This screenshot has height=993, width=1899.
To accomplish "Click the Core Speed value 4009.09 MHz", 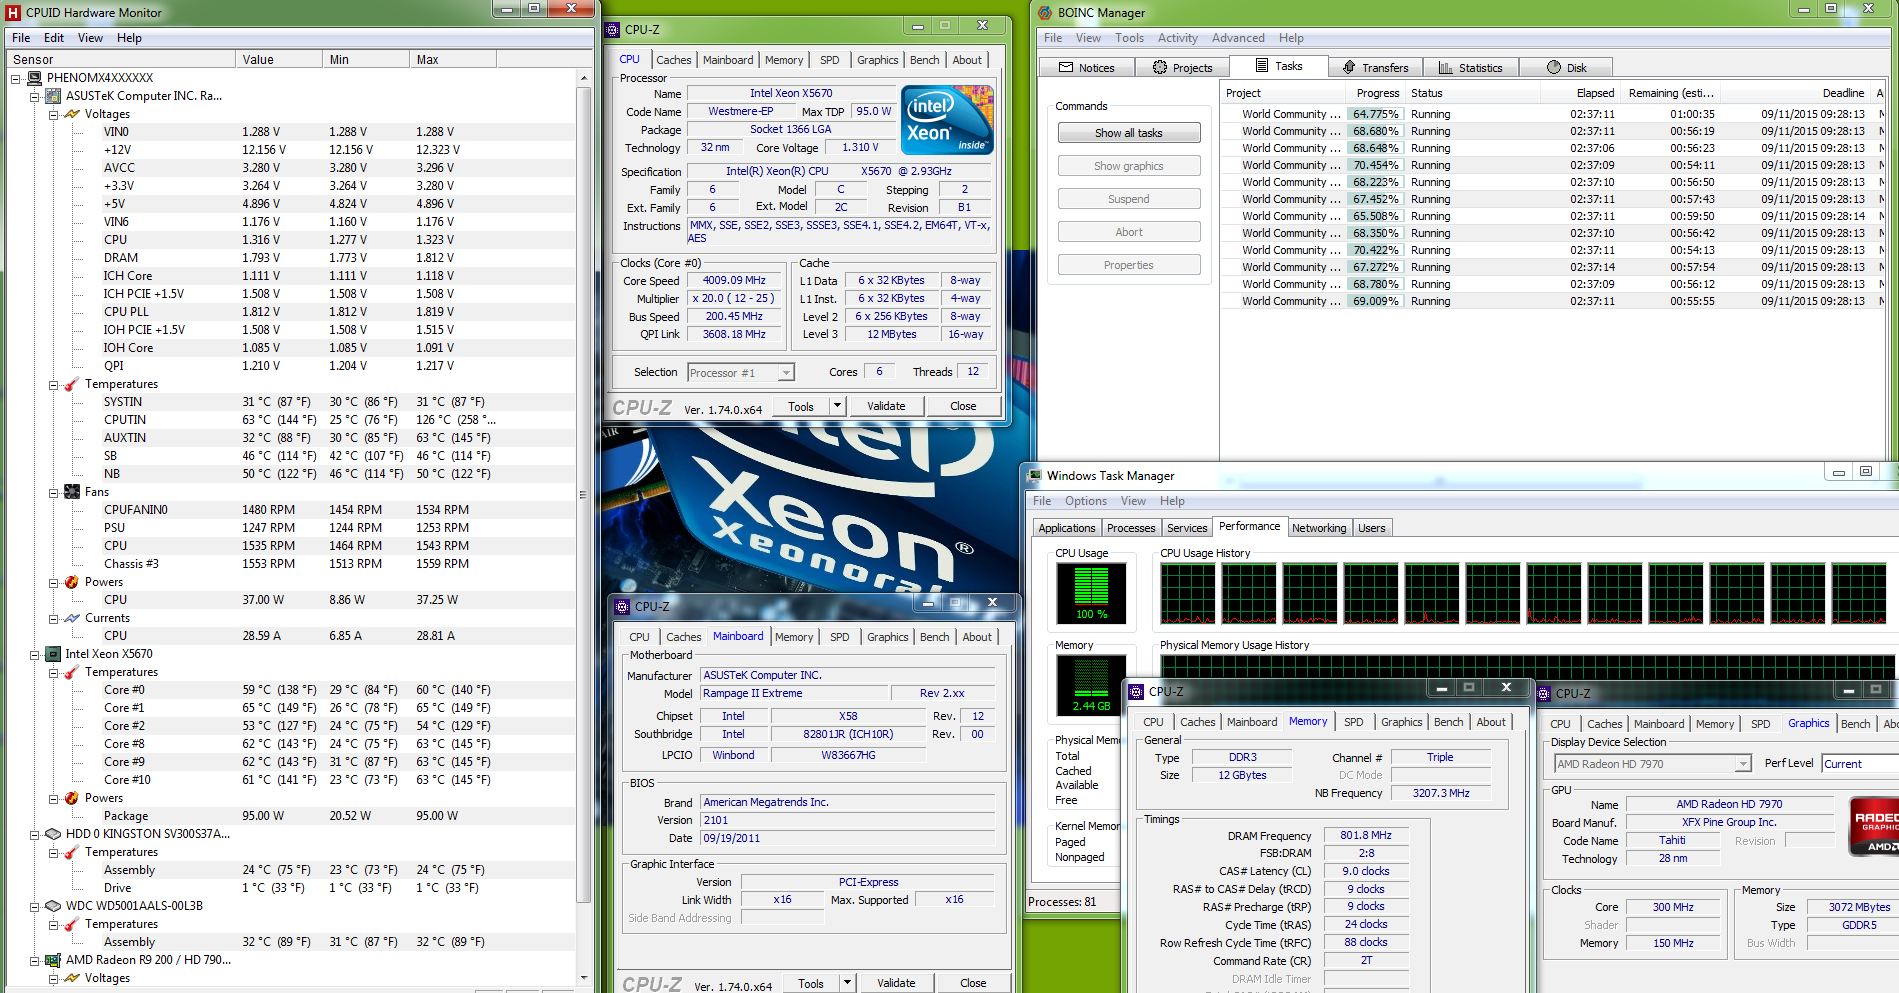I will click(x=734, y=281).
